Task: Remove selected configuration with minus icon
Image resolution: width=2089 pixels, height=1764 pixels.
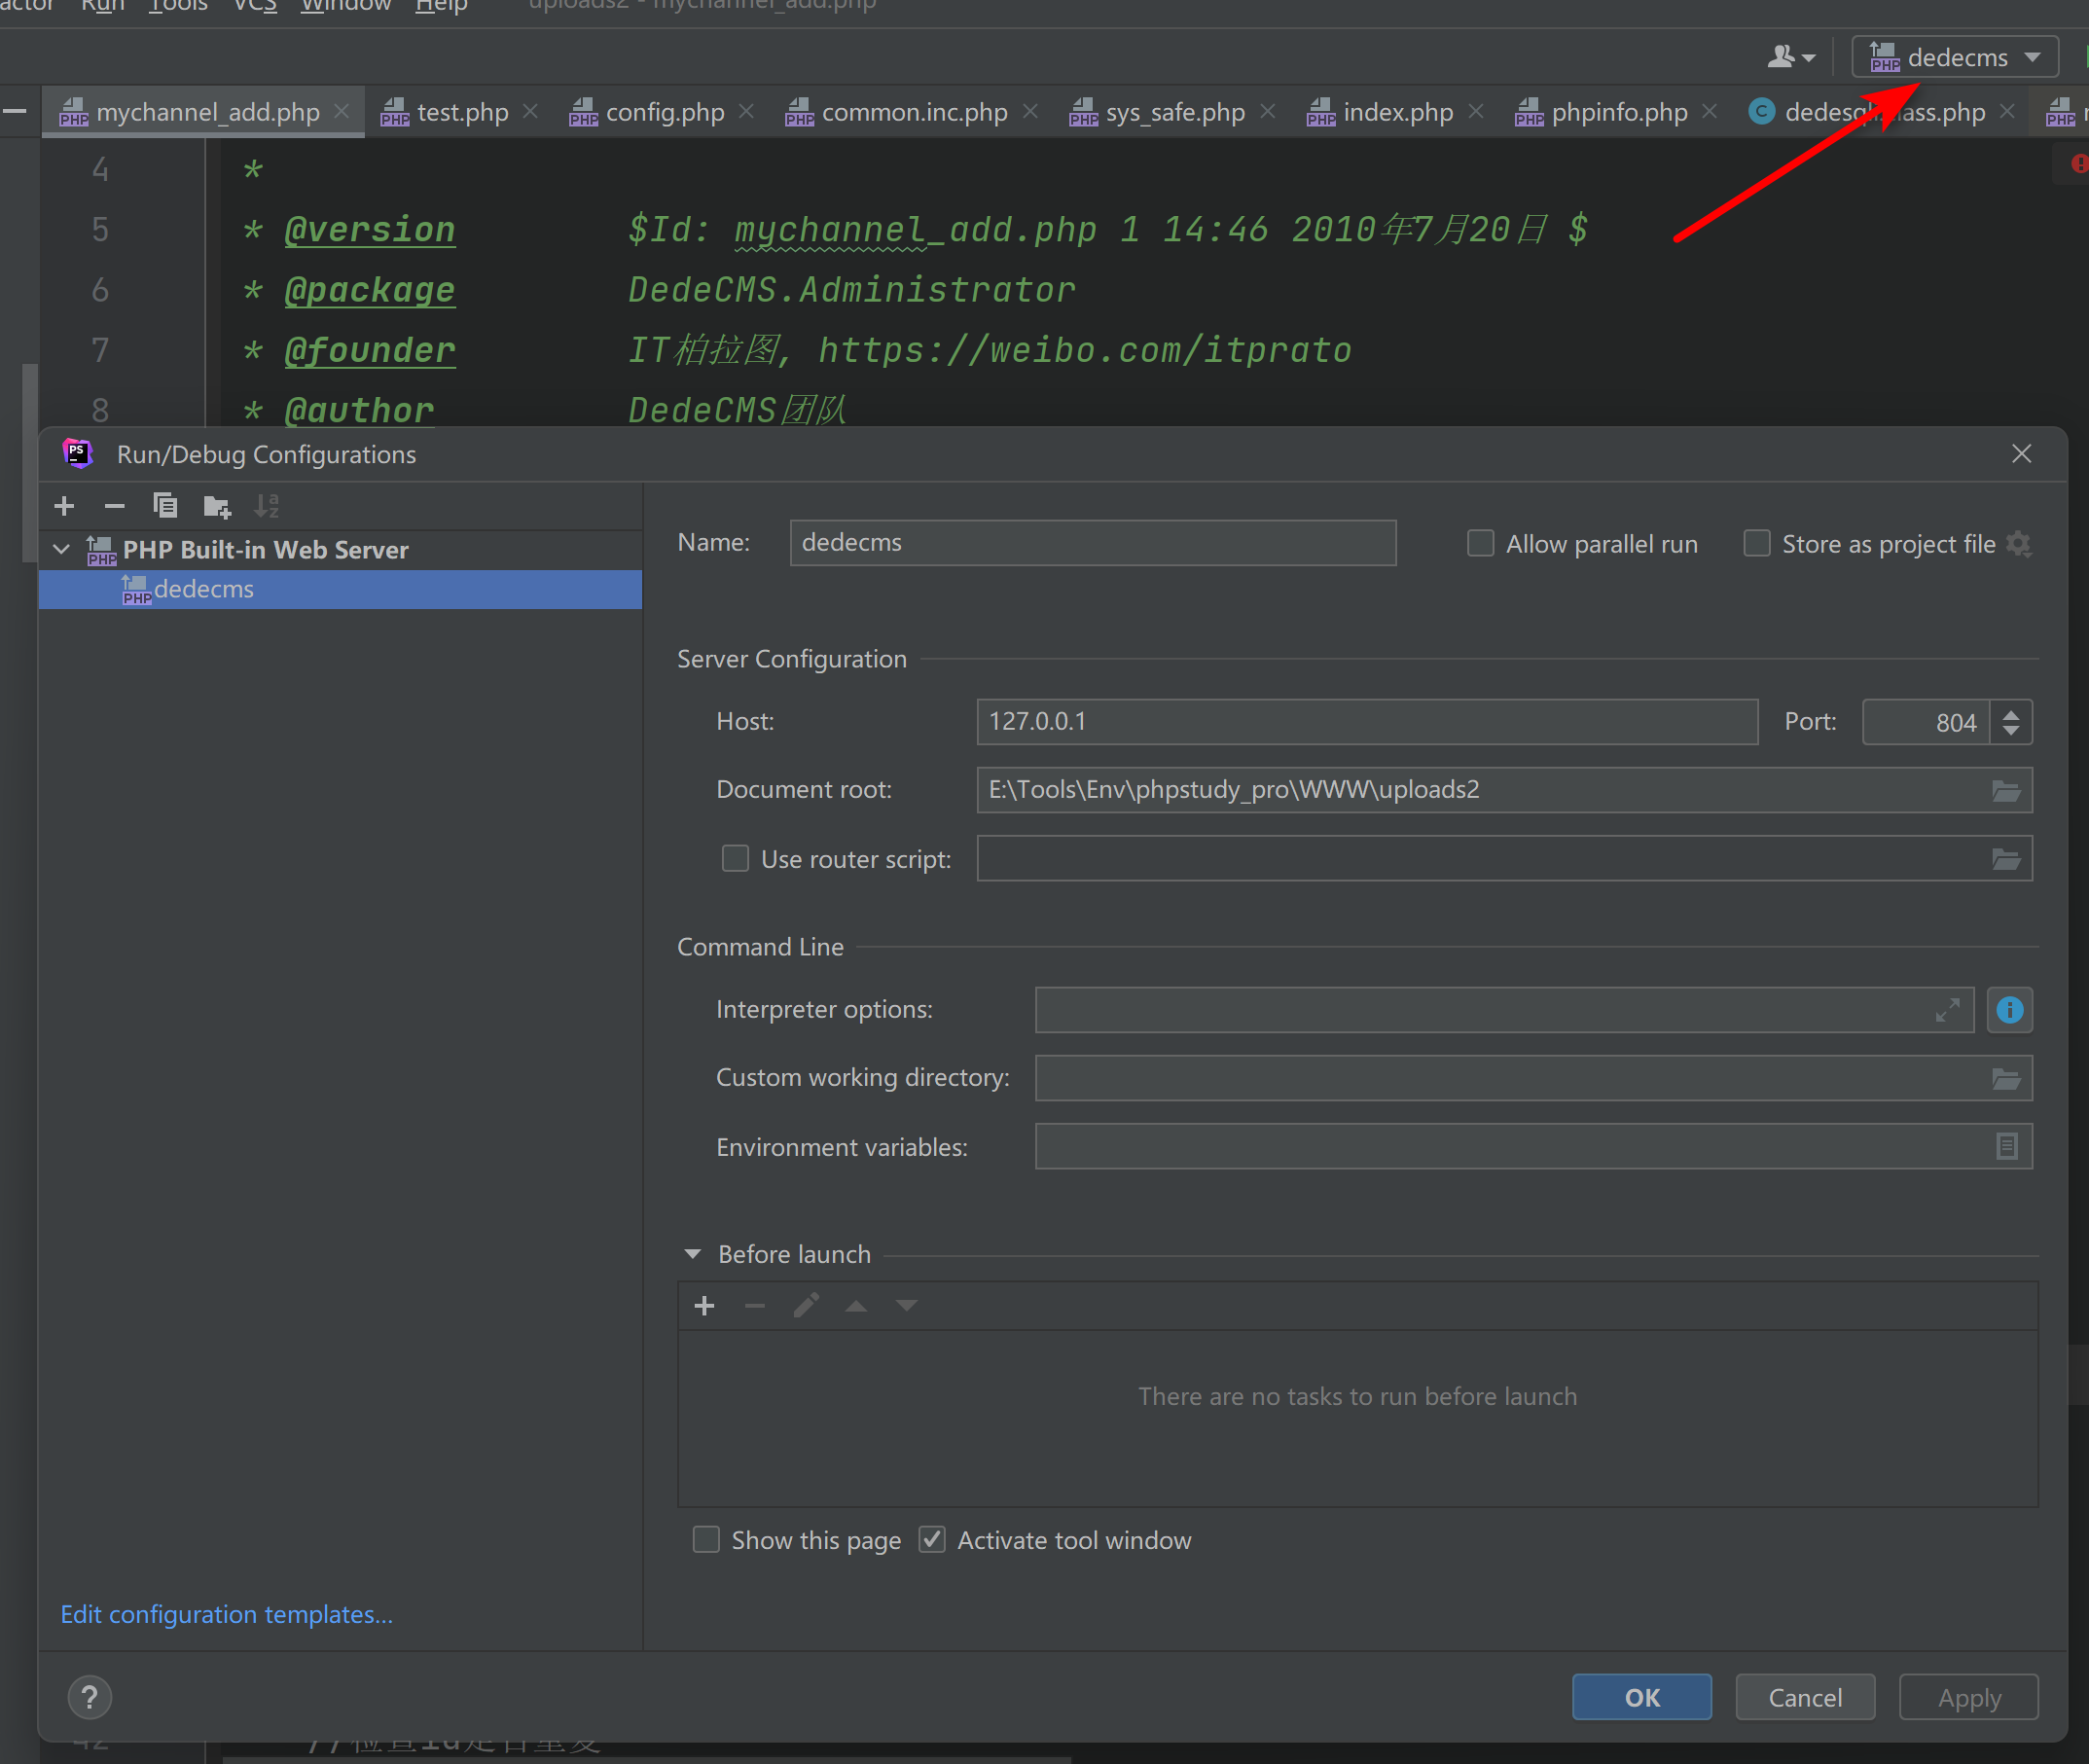Action: pos(114,506)
